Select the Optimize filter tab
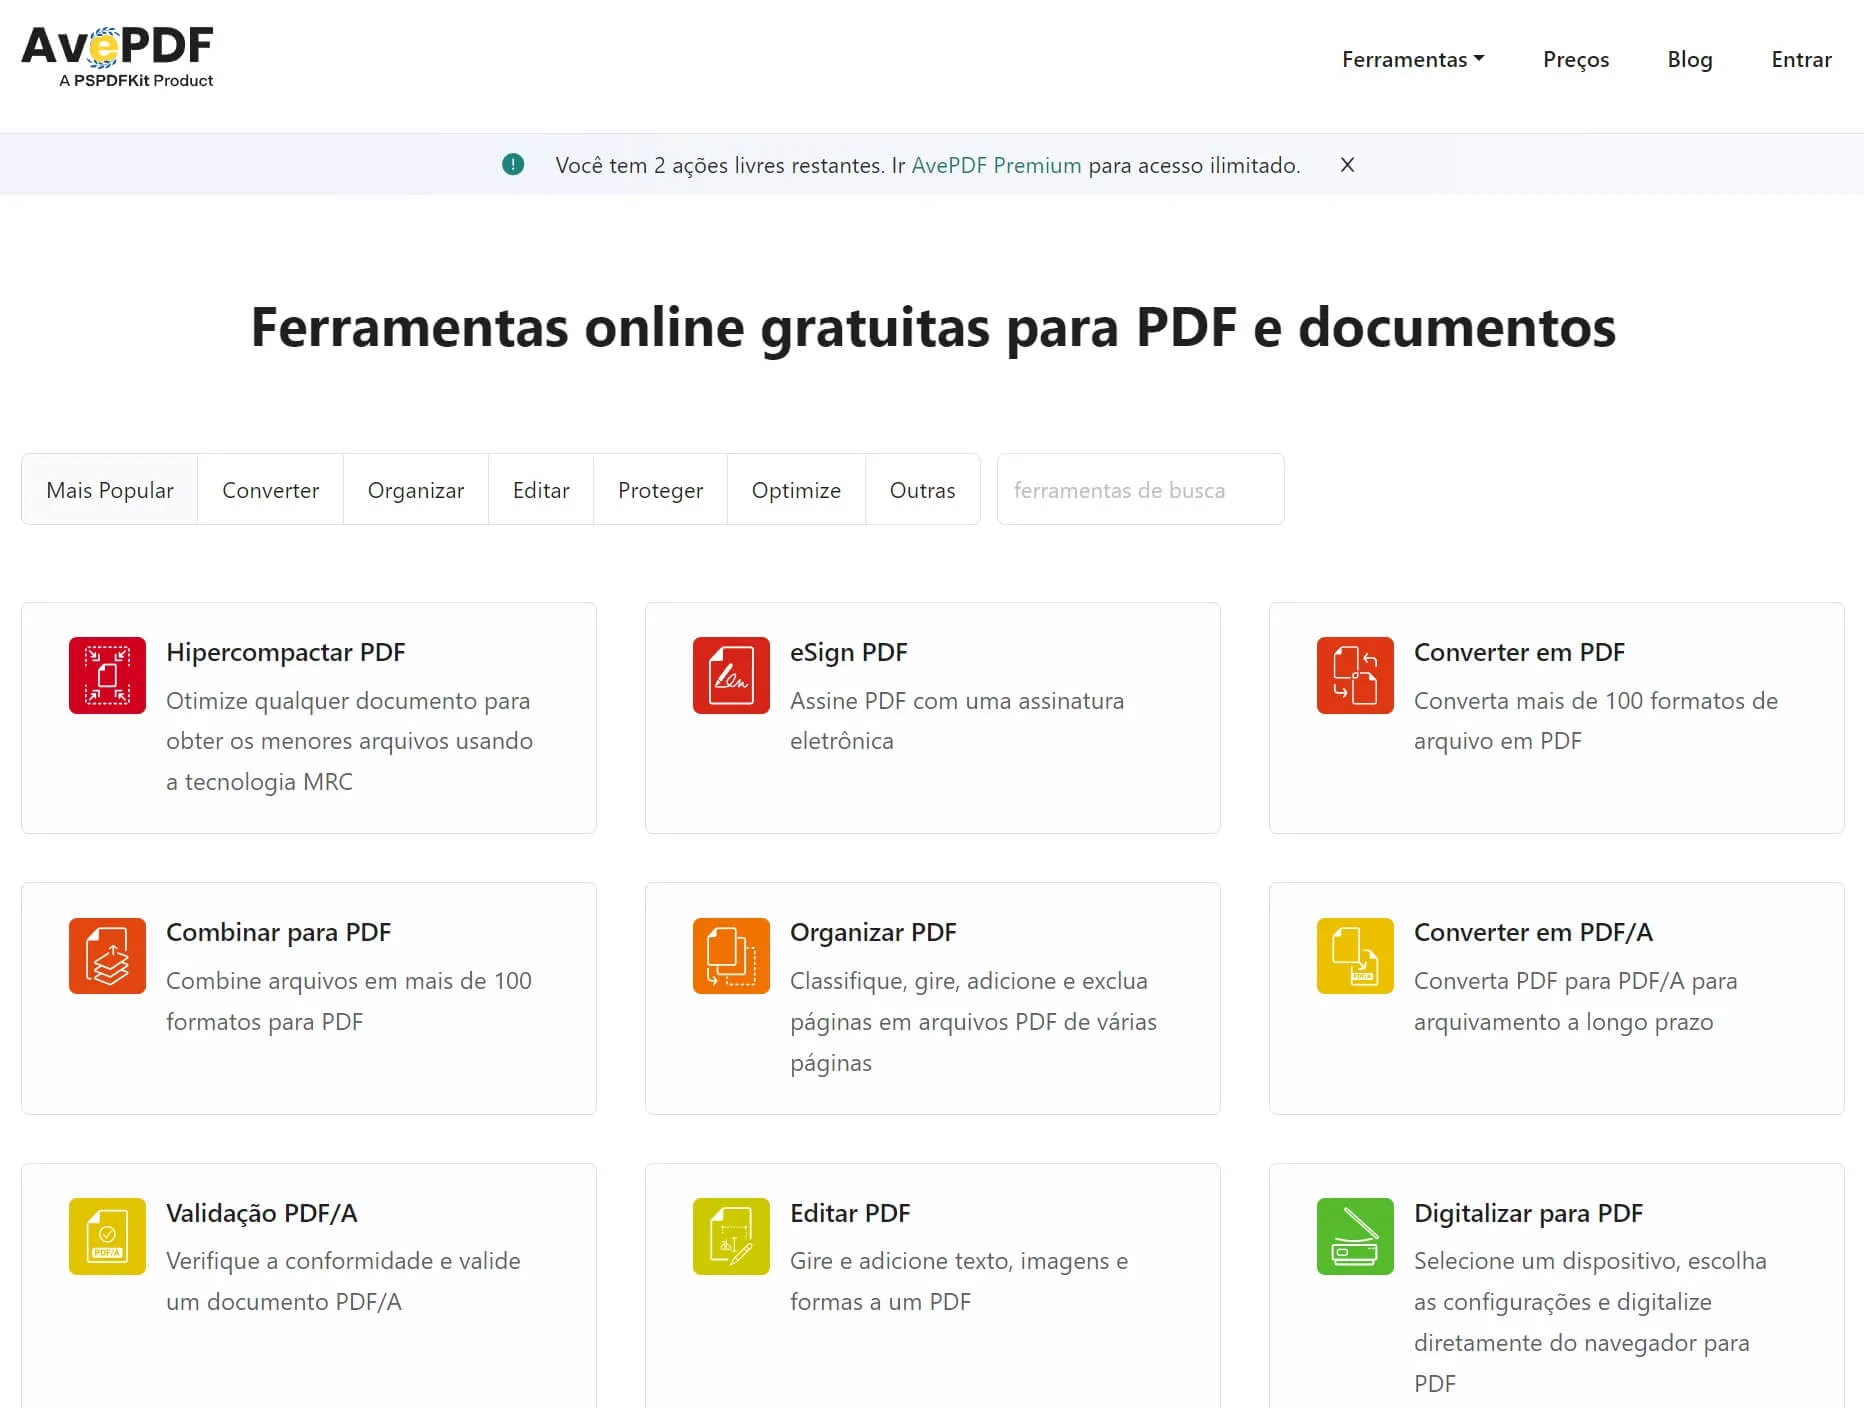 [795, 490]
